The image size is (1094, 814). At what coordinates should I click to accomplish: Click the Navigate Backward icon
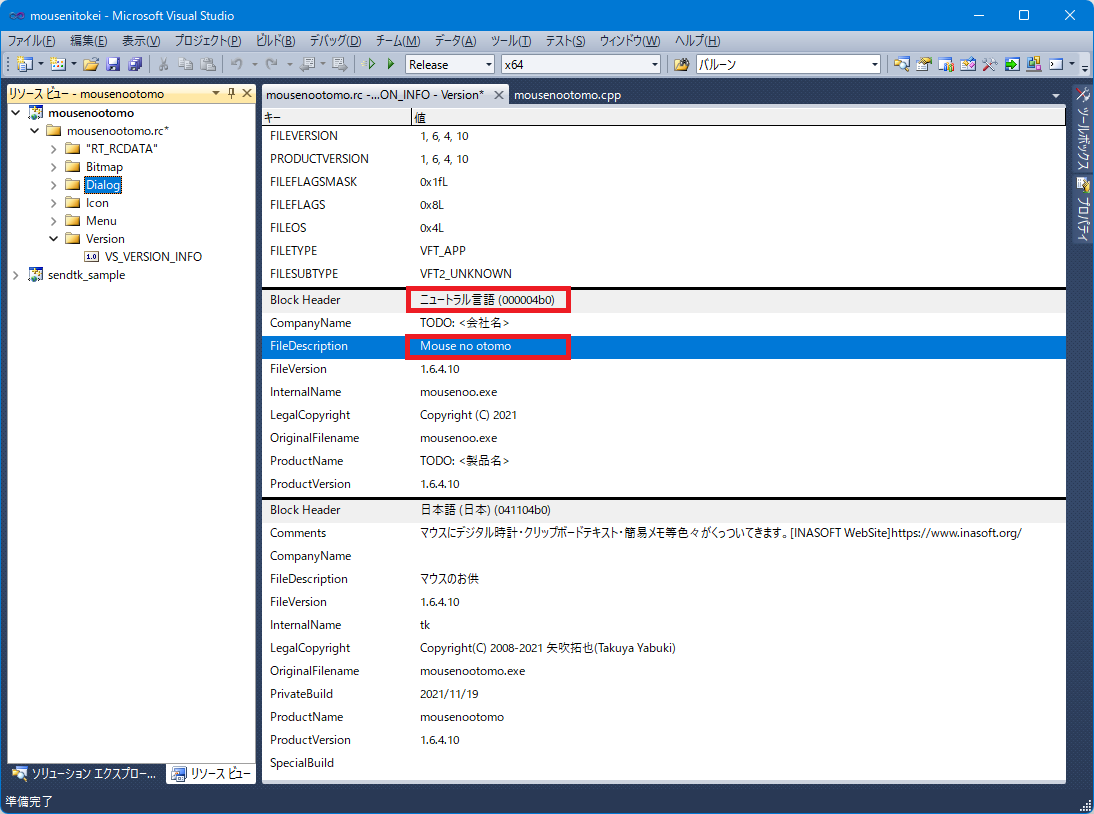pos(307,64)
